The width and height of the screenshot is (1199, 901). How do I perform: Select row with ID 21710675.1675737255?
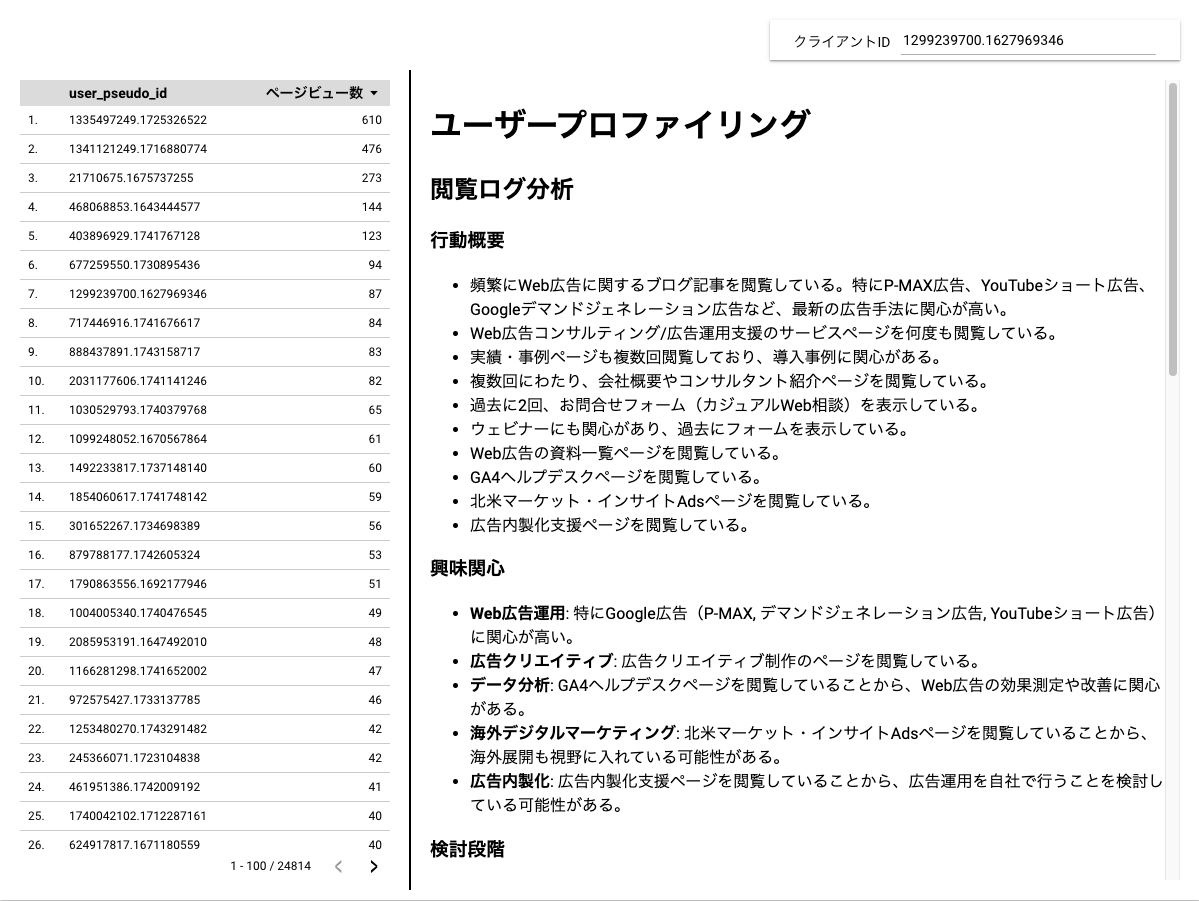click(x=131, y=178)
